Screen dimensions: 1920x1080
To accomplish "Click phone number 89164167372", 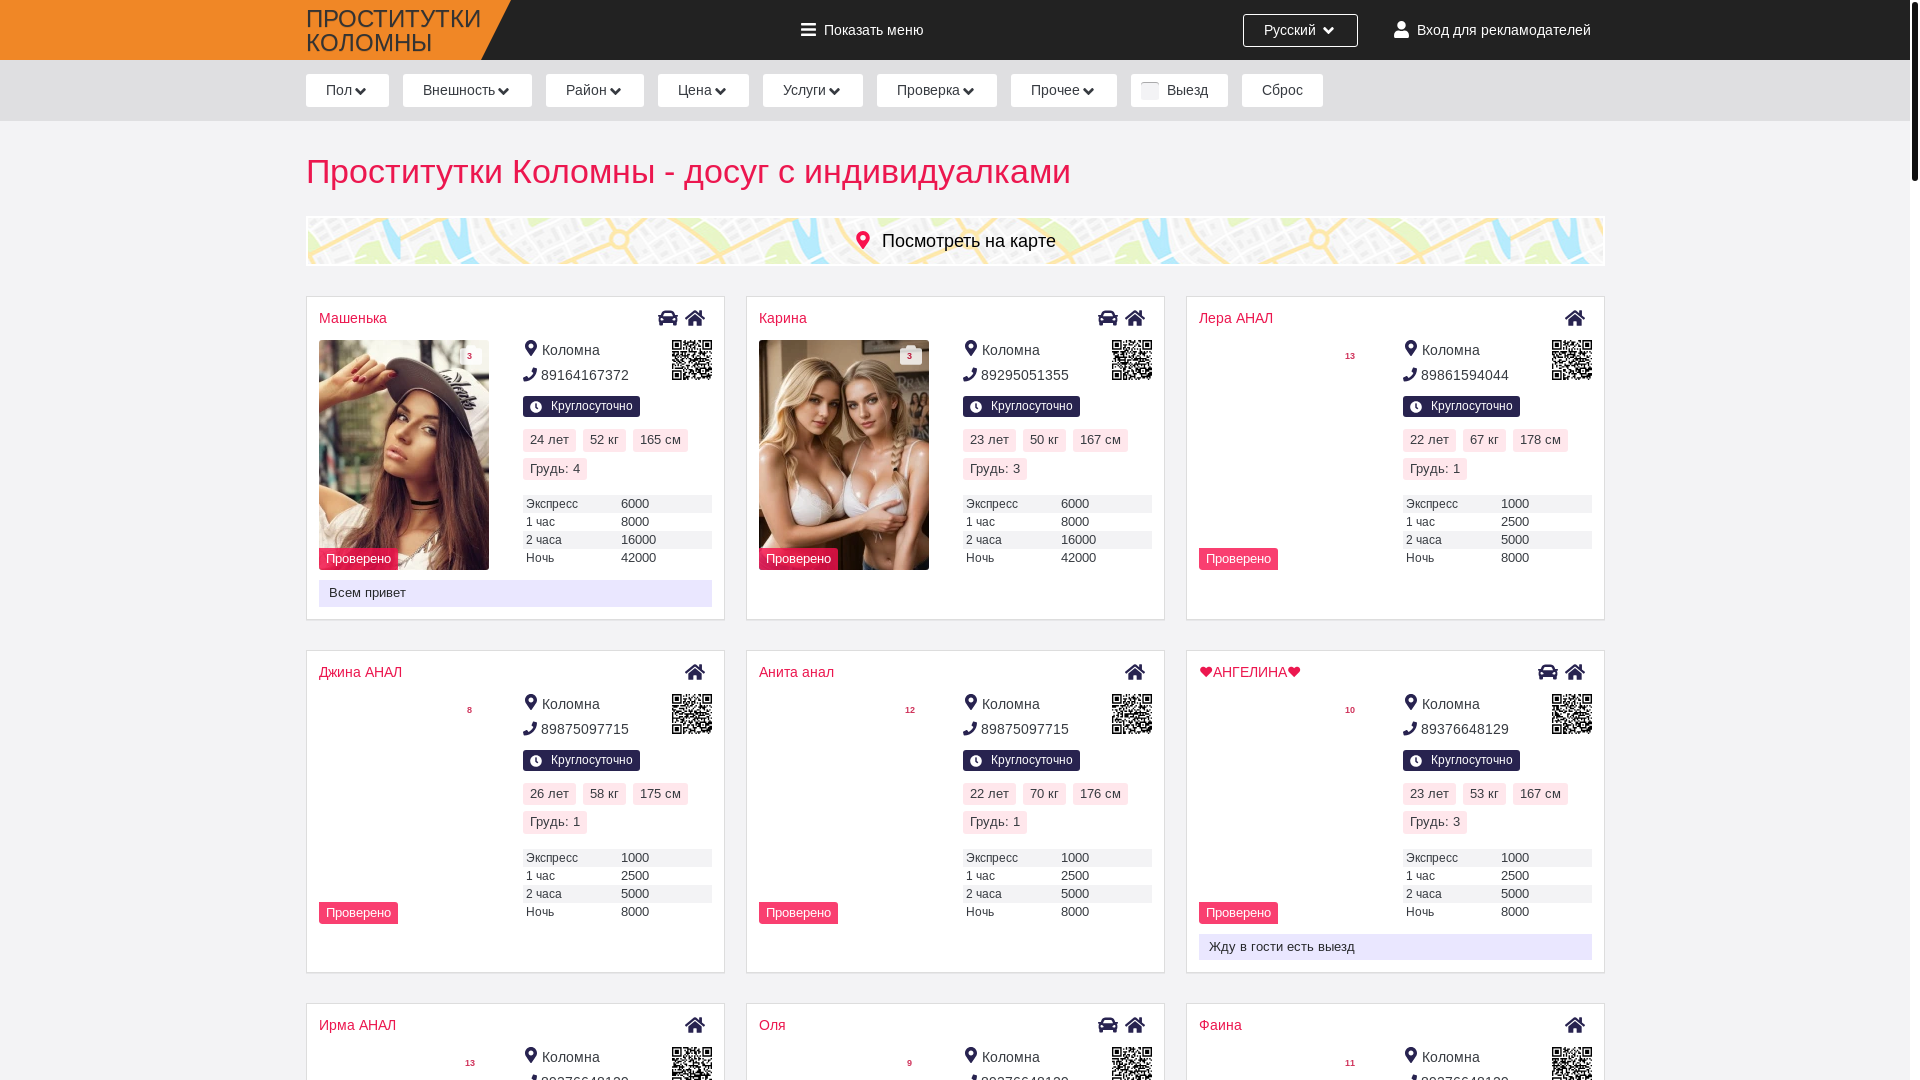I will coord(585,375).
